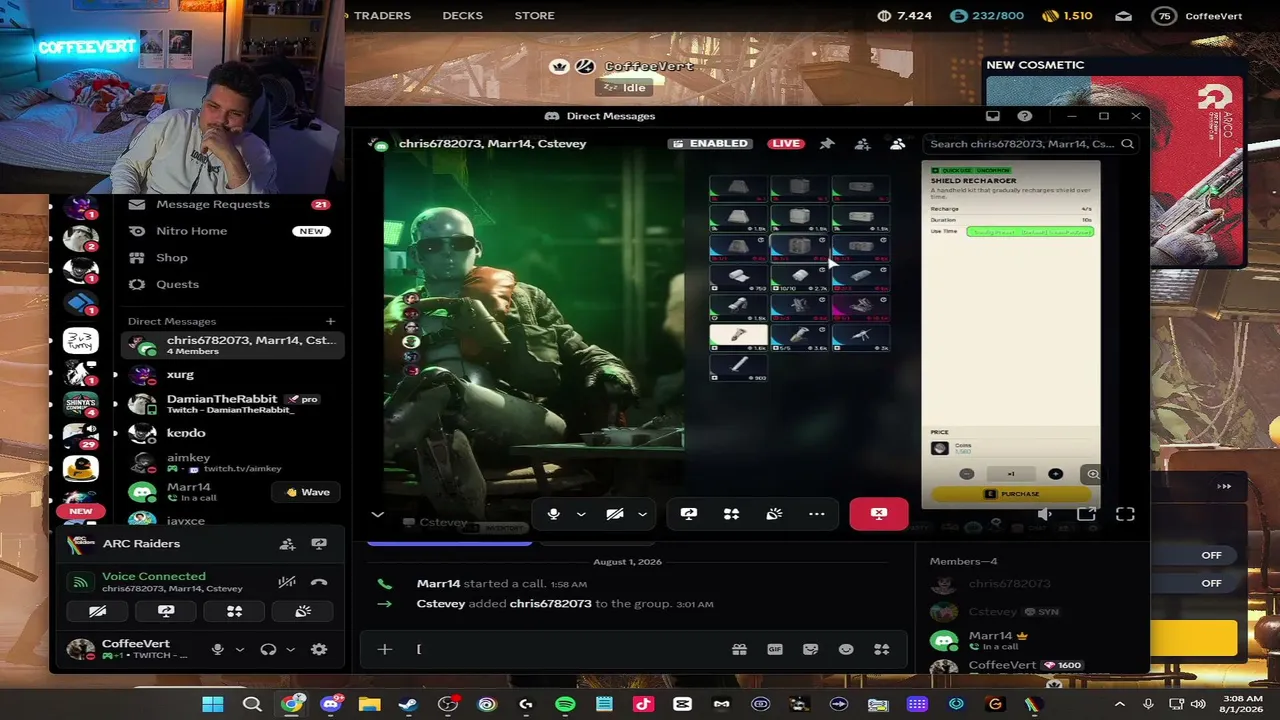
Task: Open direct message with aimkey
Action: click(230, 462)
